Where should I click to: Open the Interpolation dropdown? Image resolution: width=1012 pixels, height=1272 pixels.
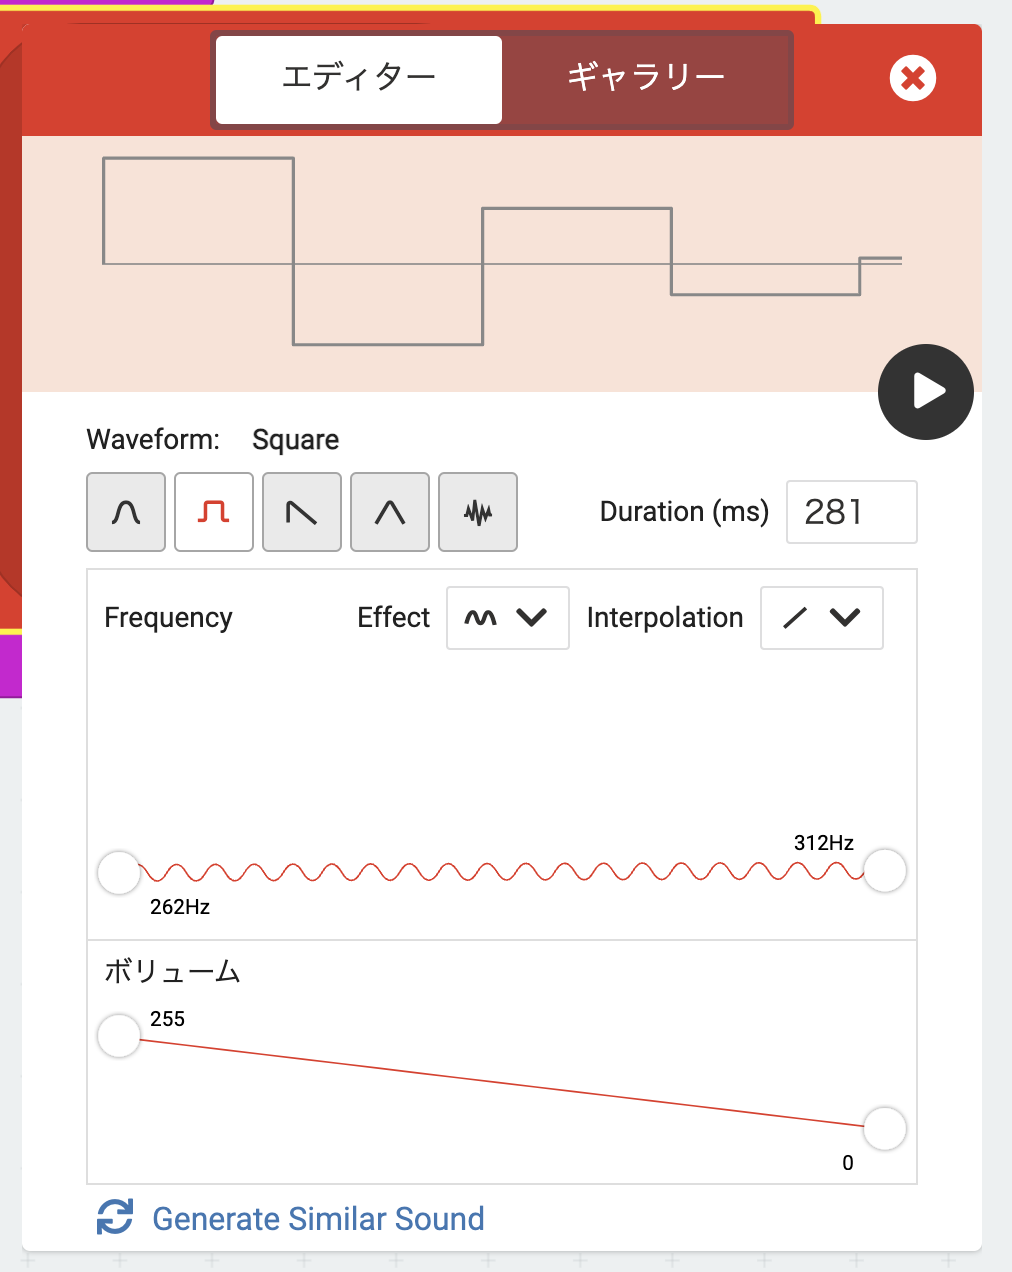(x=821, y=618)
